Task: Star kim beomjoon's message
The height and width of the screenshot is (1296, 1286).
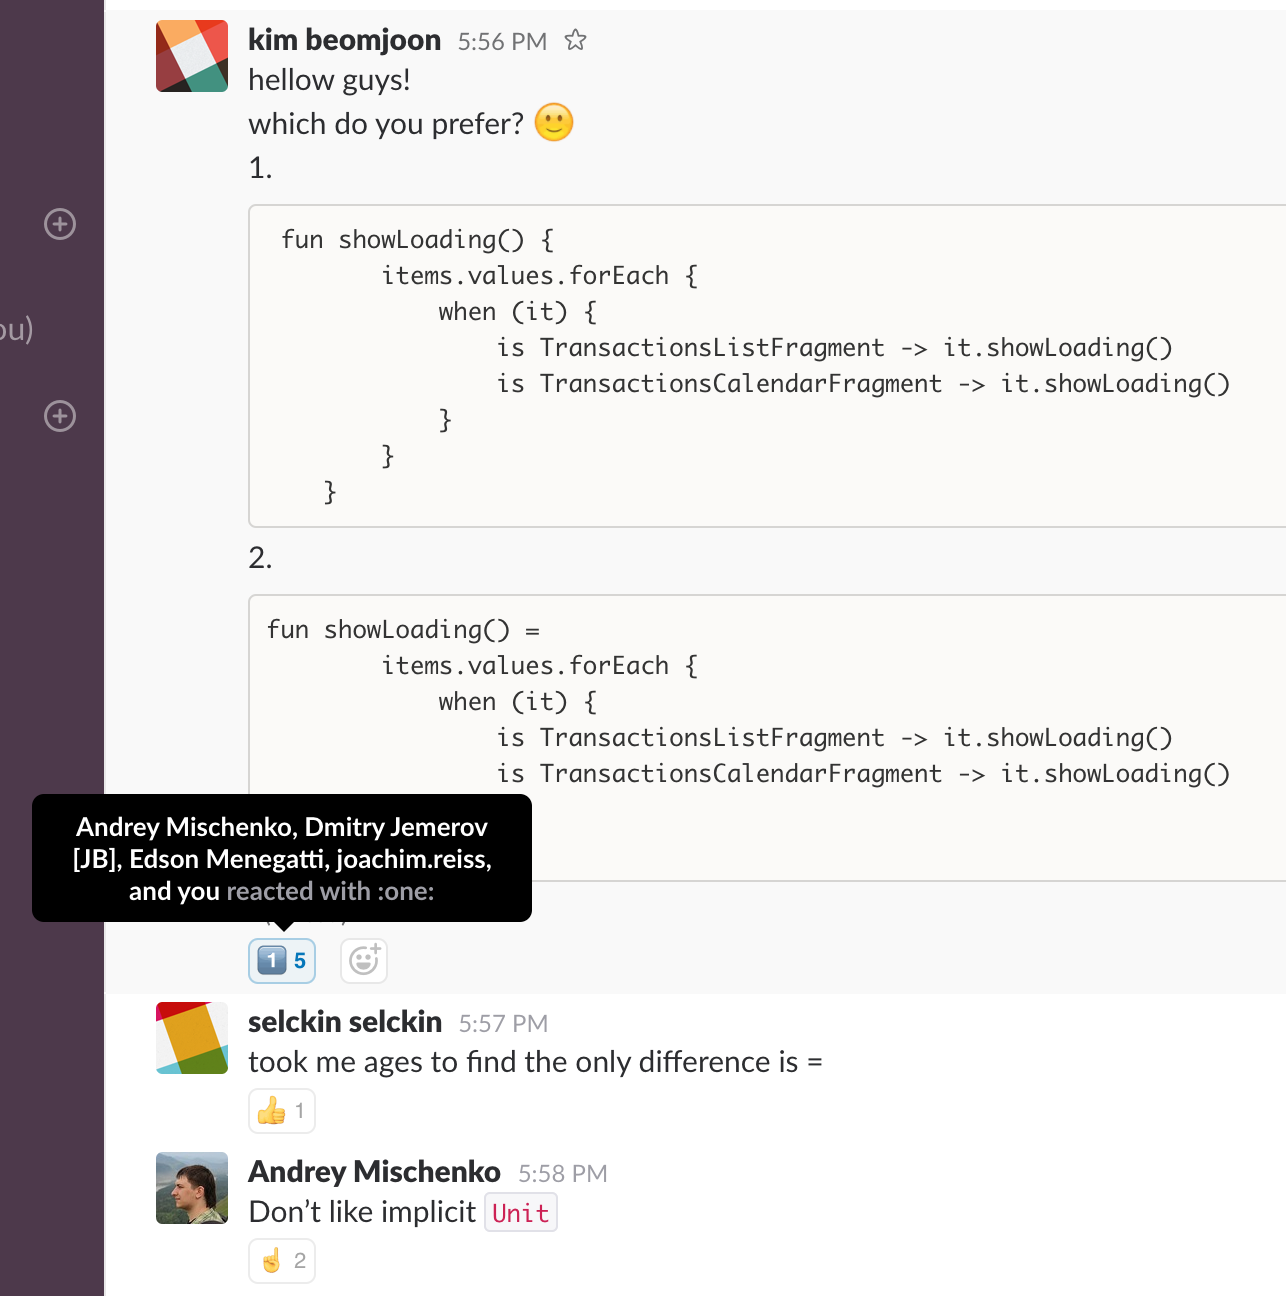Action: 575,41
